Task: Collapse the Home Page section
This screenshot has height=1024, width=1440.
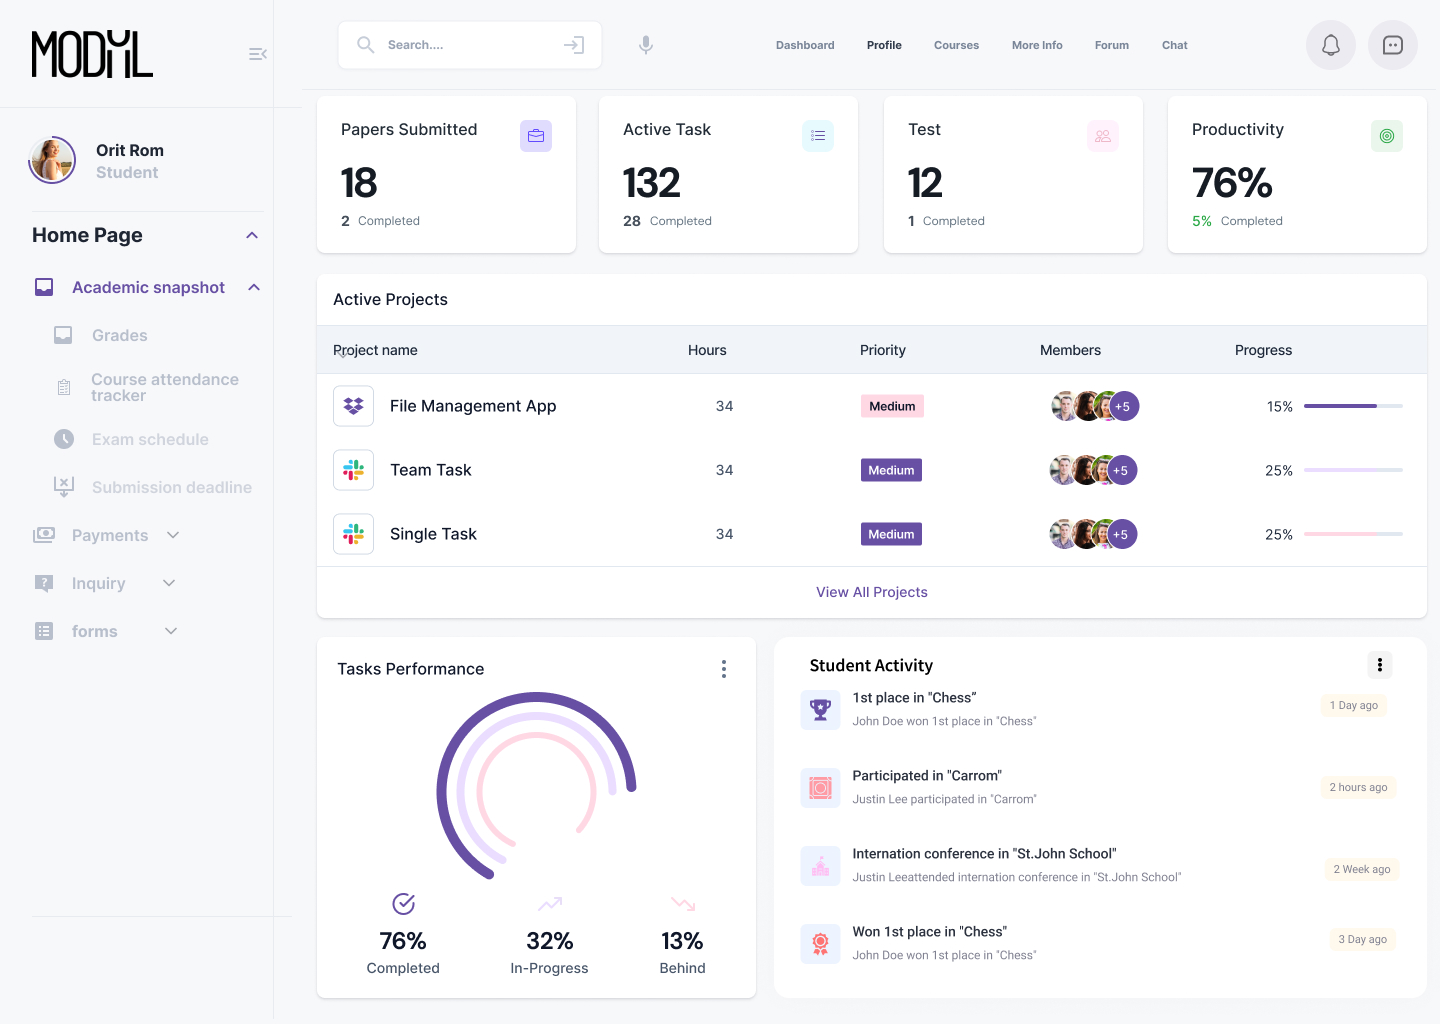Action: click(x=252, y=235)
